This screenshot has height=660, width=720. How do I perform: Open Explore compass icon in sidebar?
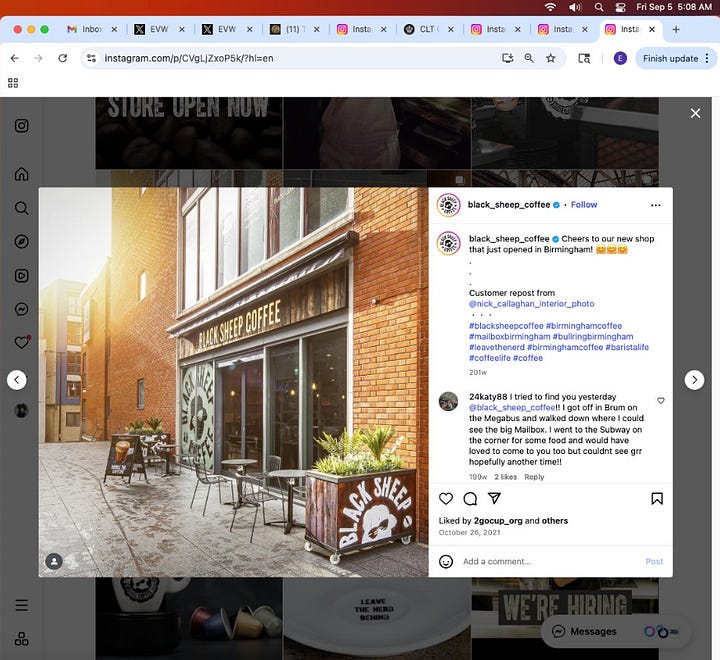(x=22, y=242)
